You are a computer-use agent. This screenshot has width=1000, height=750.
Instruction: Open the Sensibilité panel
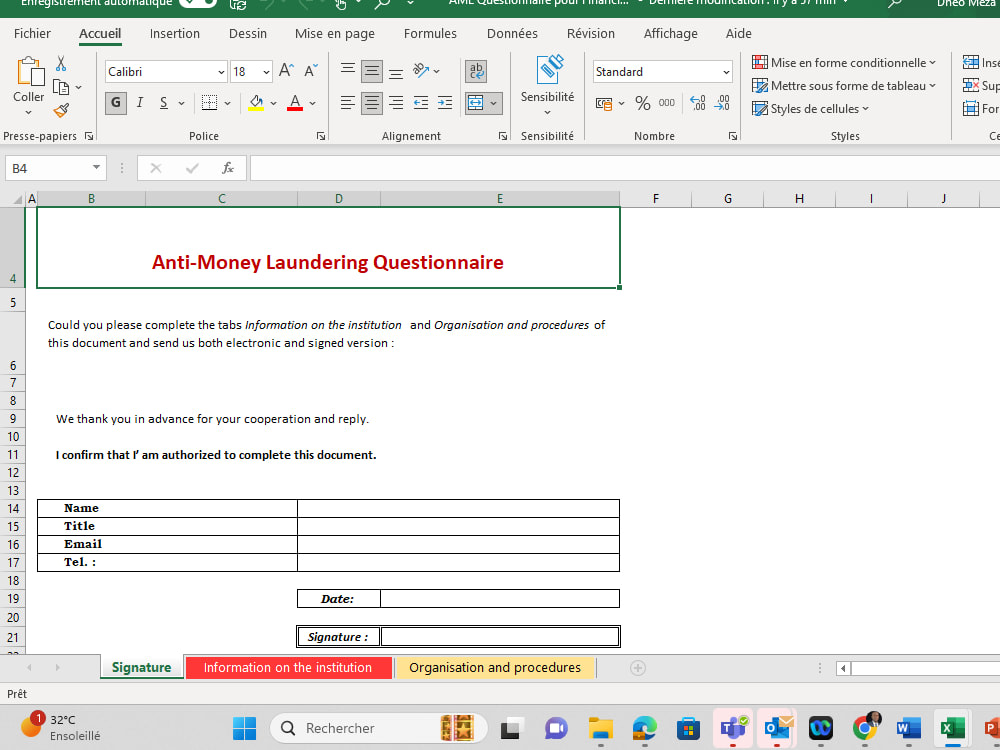(x=547, y=85)
